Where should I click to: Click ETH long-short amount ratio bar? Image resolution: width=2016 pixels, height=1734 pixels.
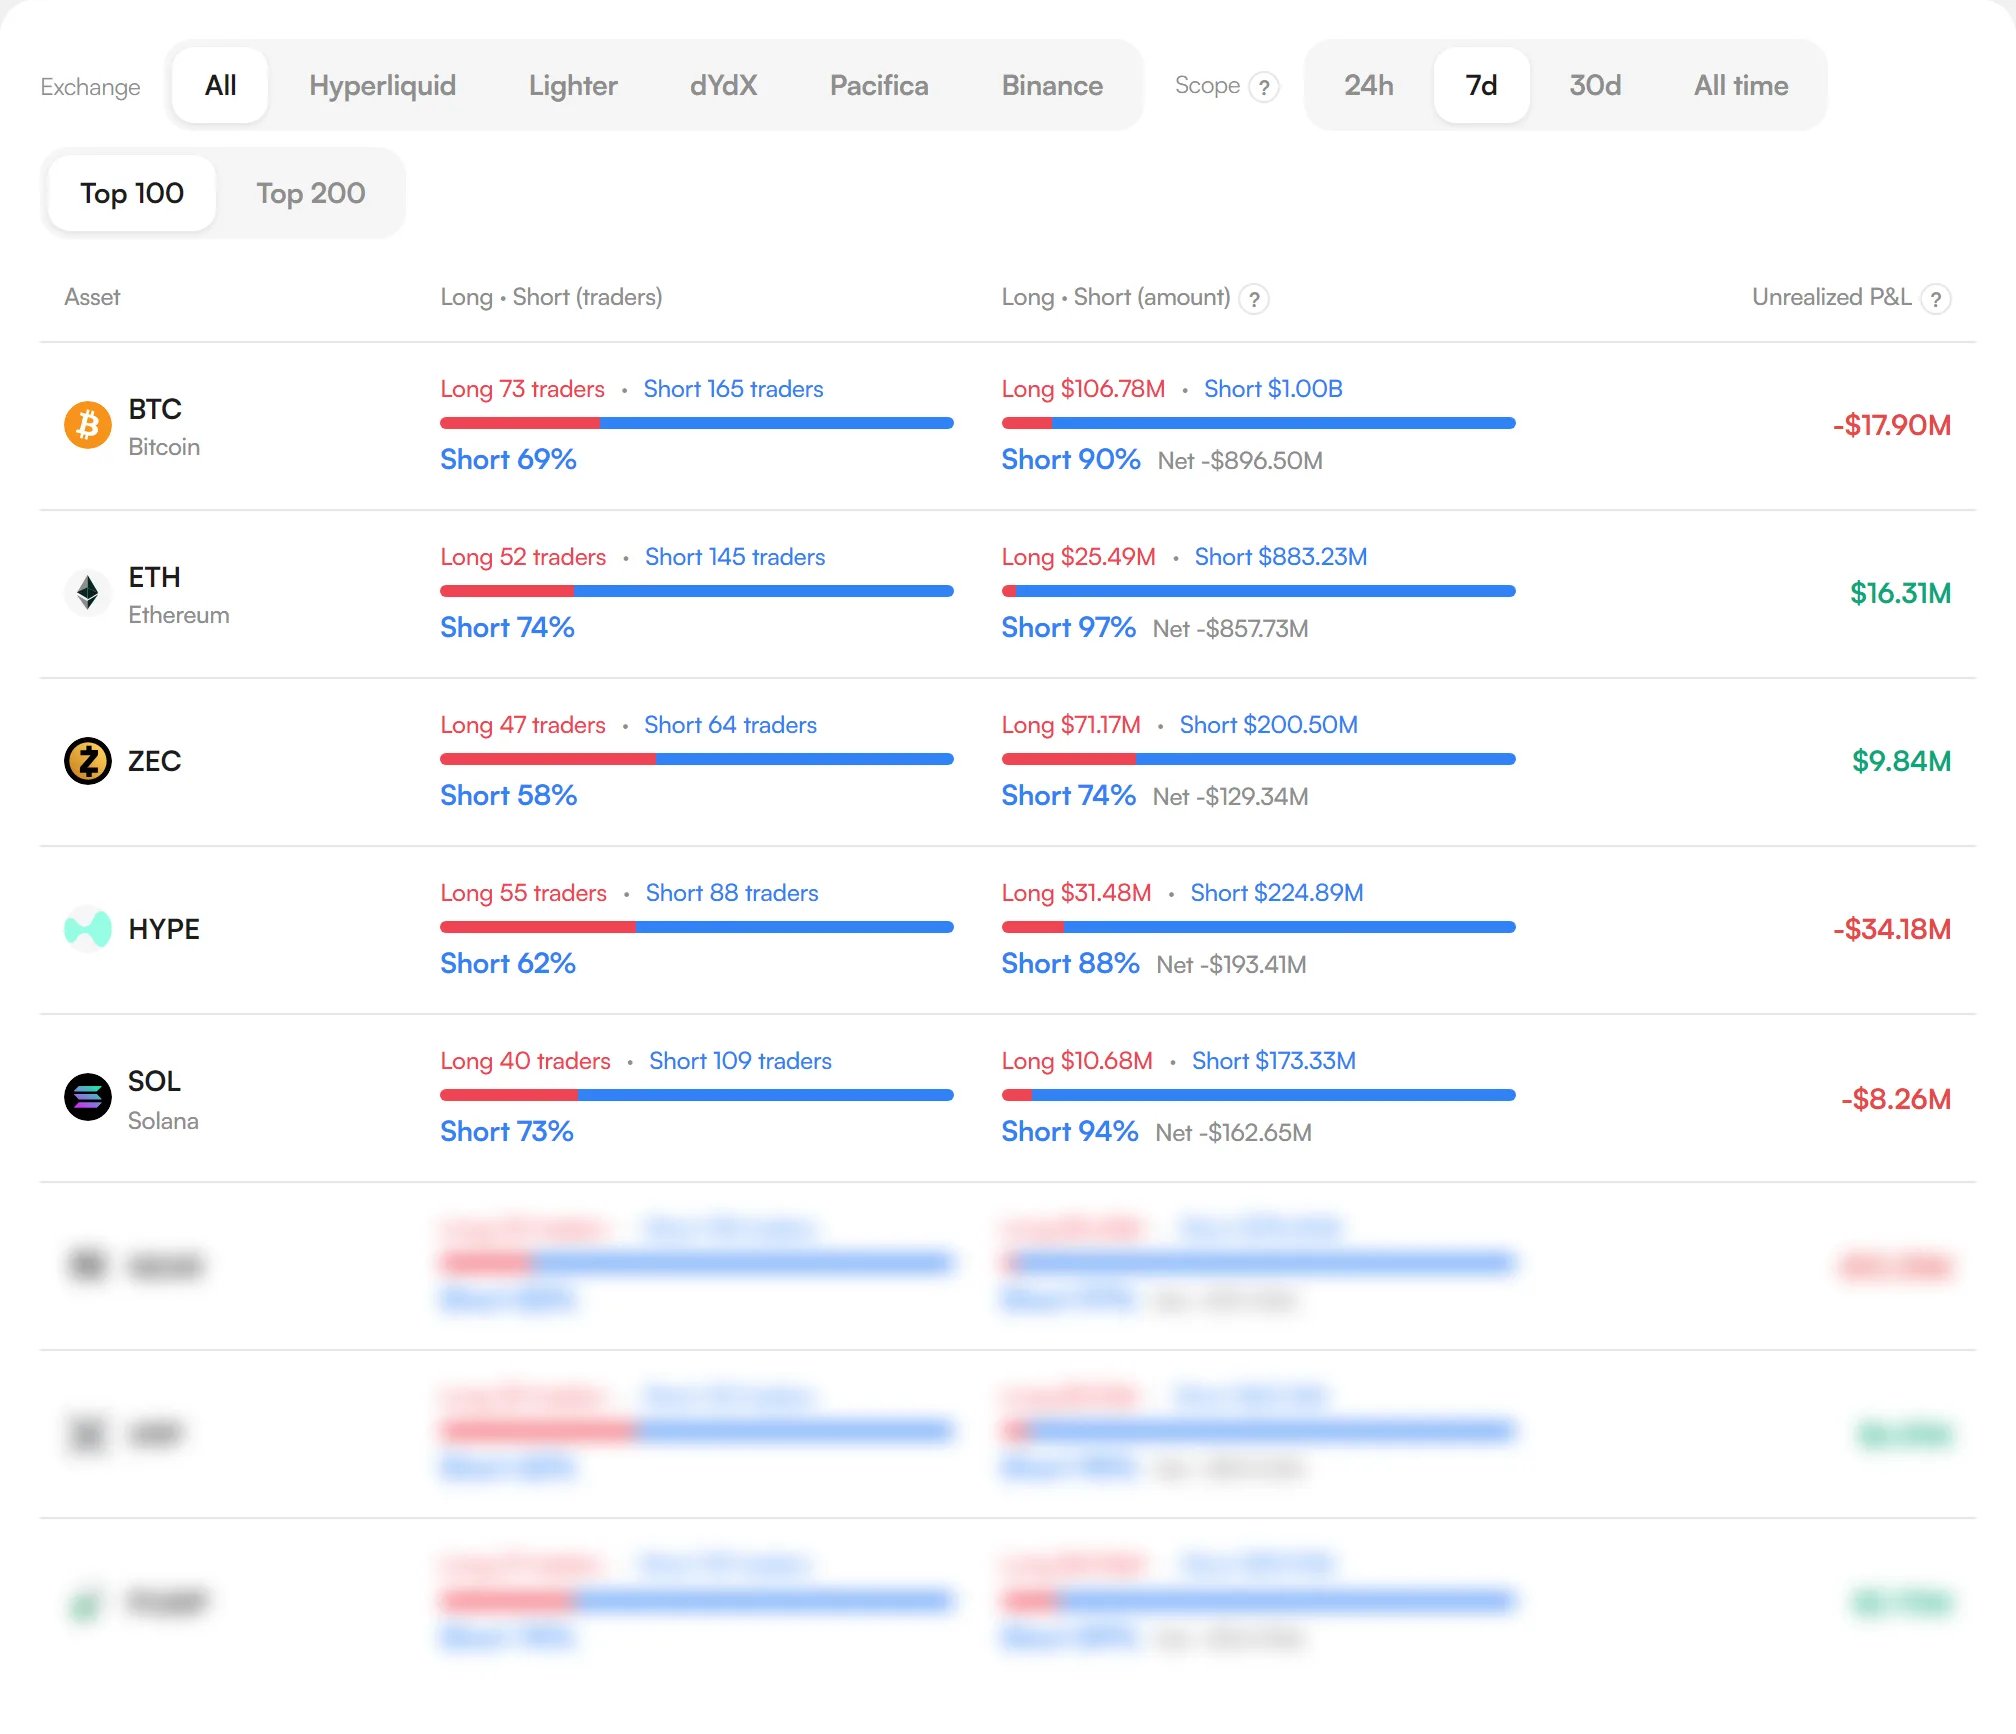(1259, 591)
